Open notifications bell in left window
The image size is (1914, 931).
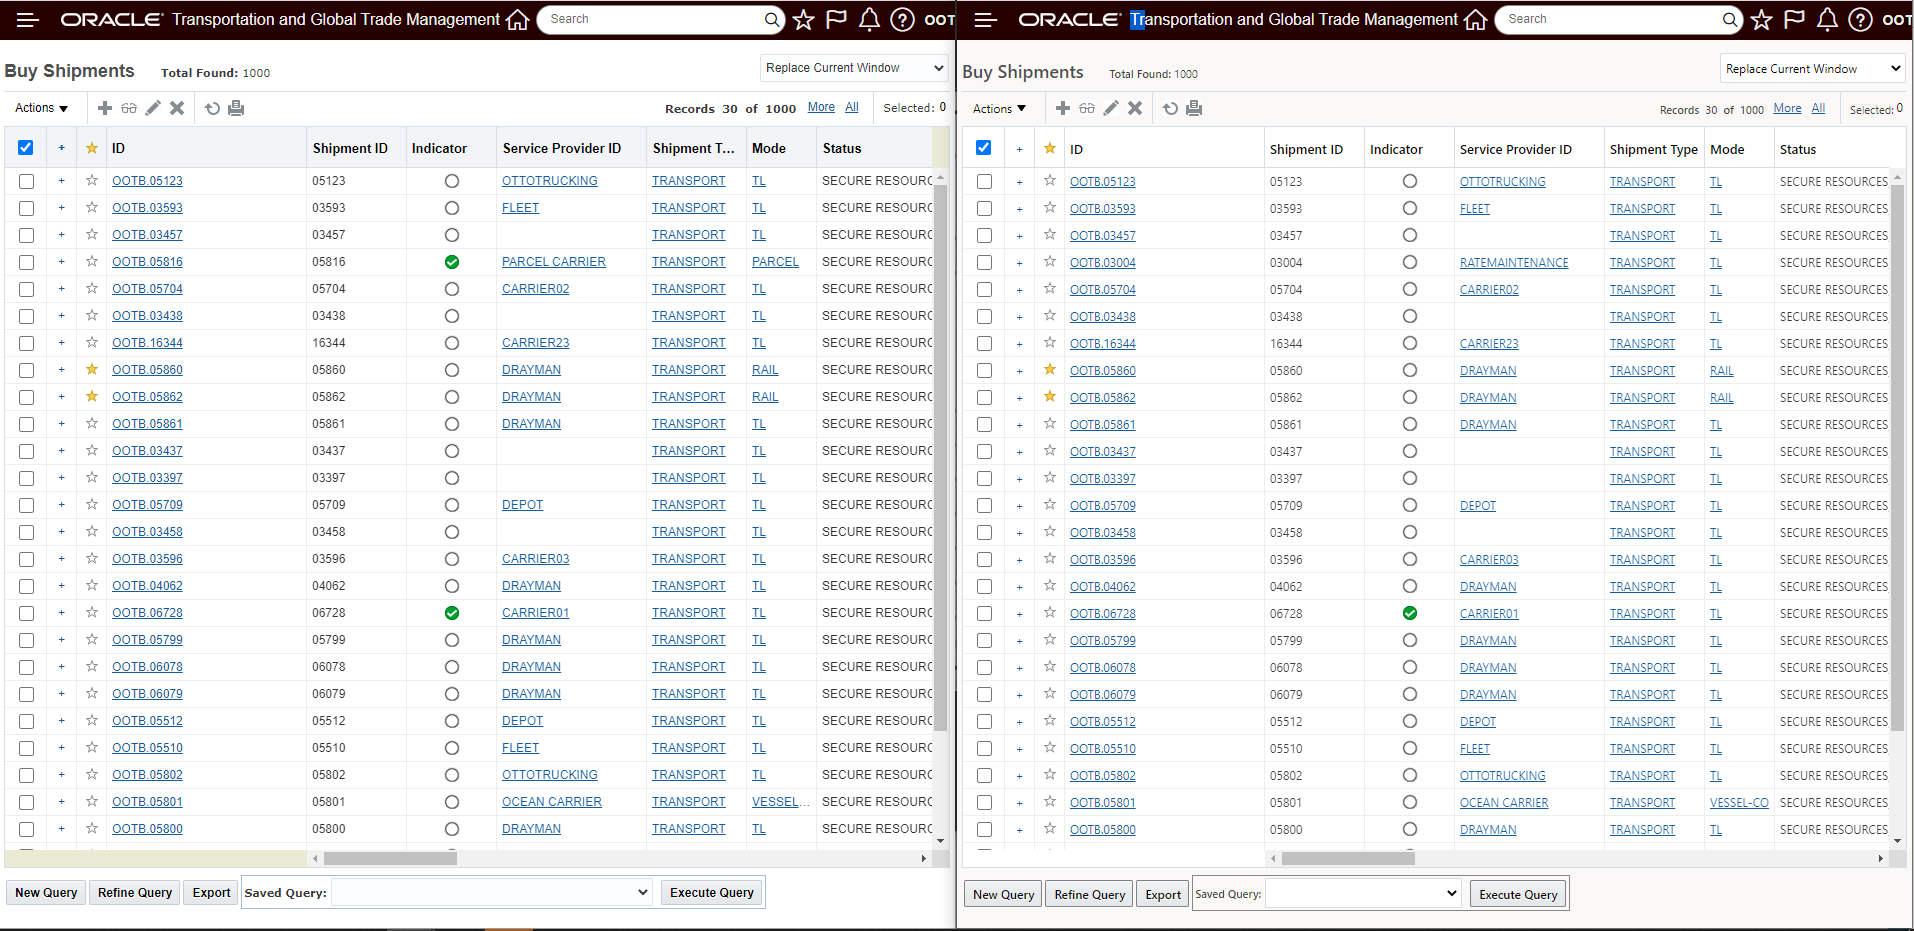point(869,20)
